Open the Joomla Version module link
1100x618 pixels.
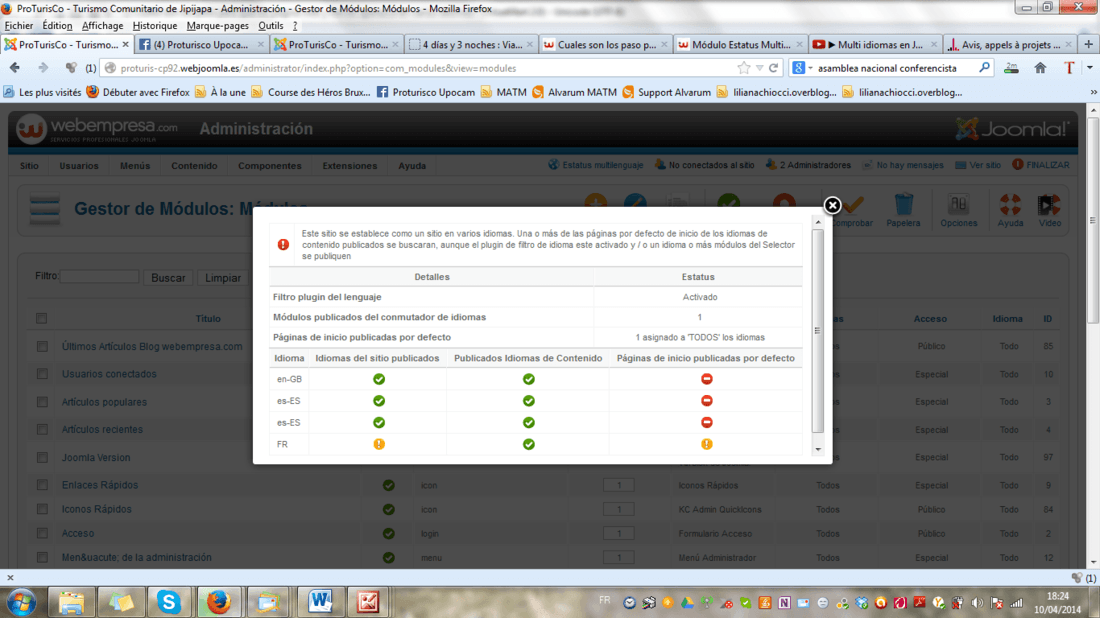coord(96,457)
